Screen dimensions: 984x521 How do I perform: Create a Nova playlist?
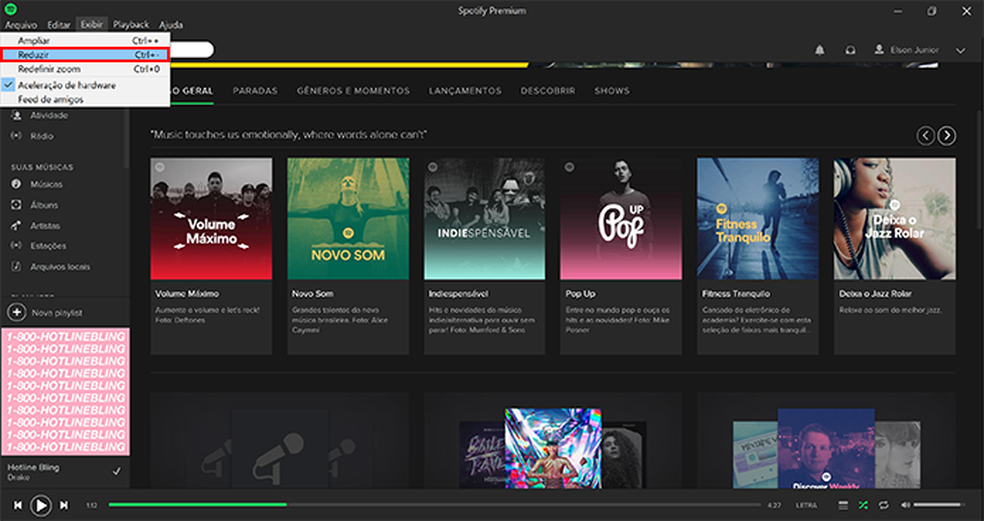(56, 313)
